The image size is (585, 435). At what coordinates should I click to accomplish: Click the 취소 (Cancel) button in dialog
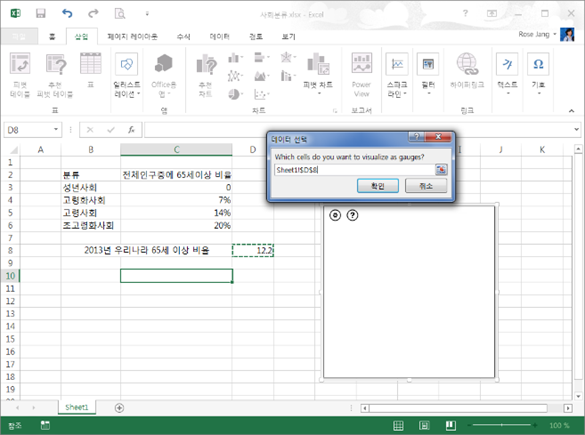426,185
